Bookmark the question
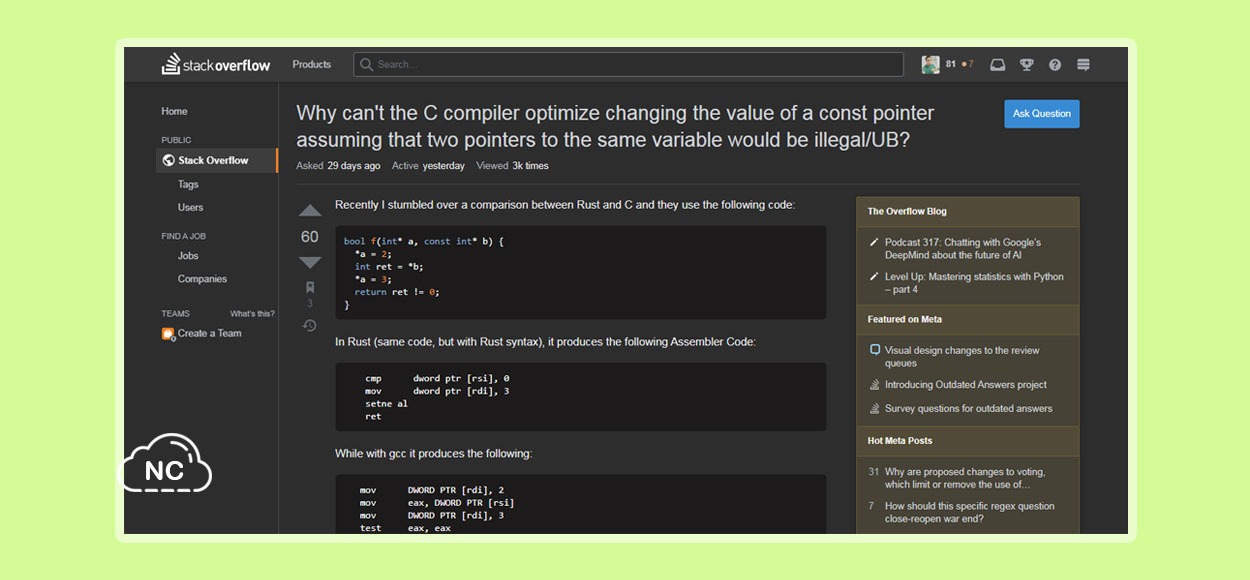Screen dimensions: 1250x580 (310, 287)
